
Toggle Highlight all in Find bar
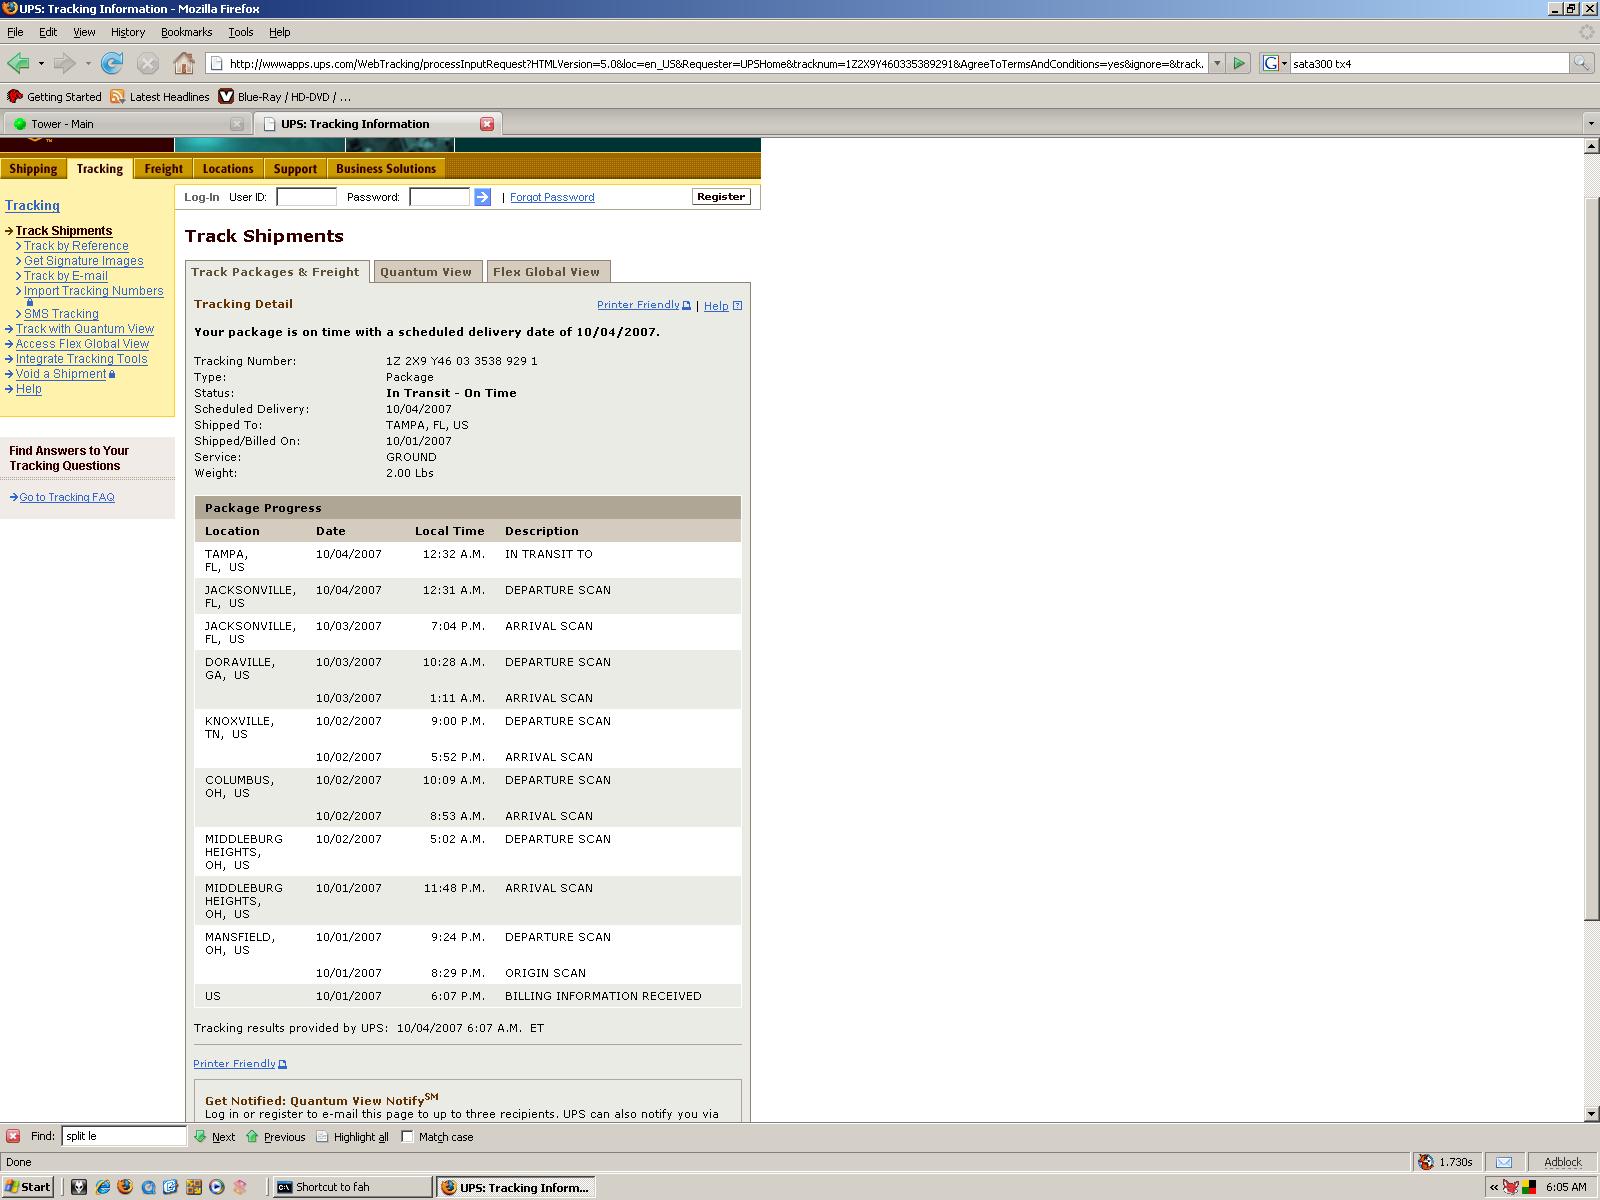[352, 1137]
